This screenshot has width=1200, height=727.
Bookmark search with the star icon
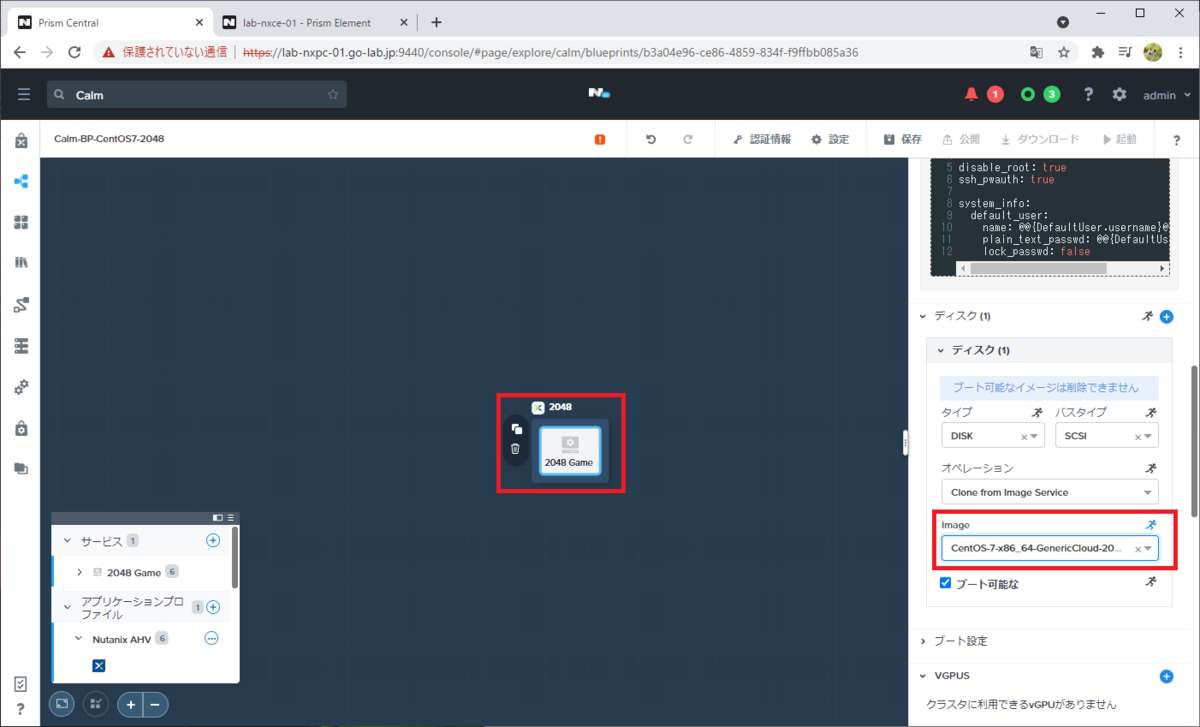point(333,95)
